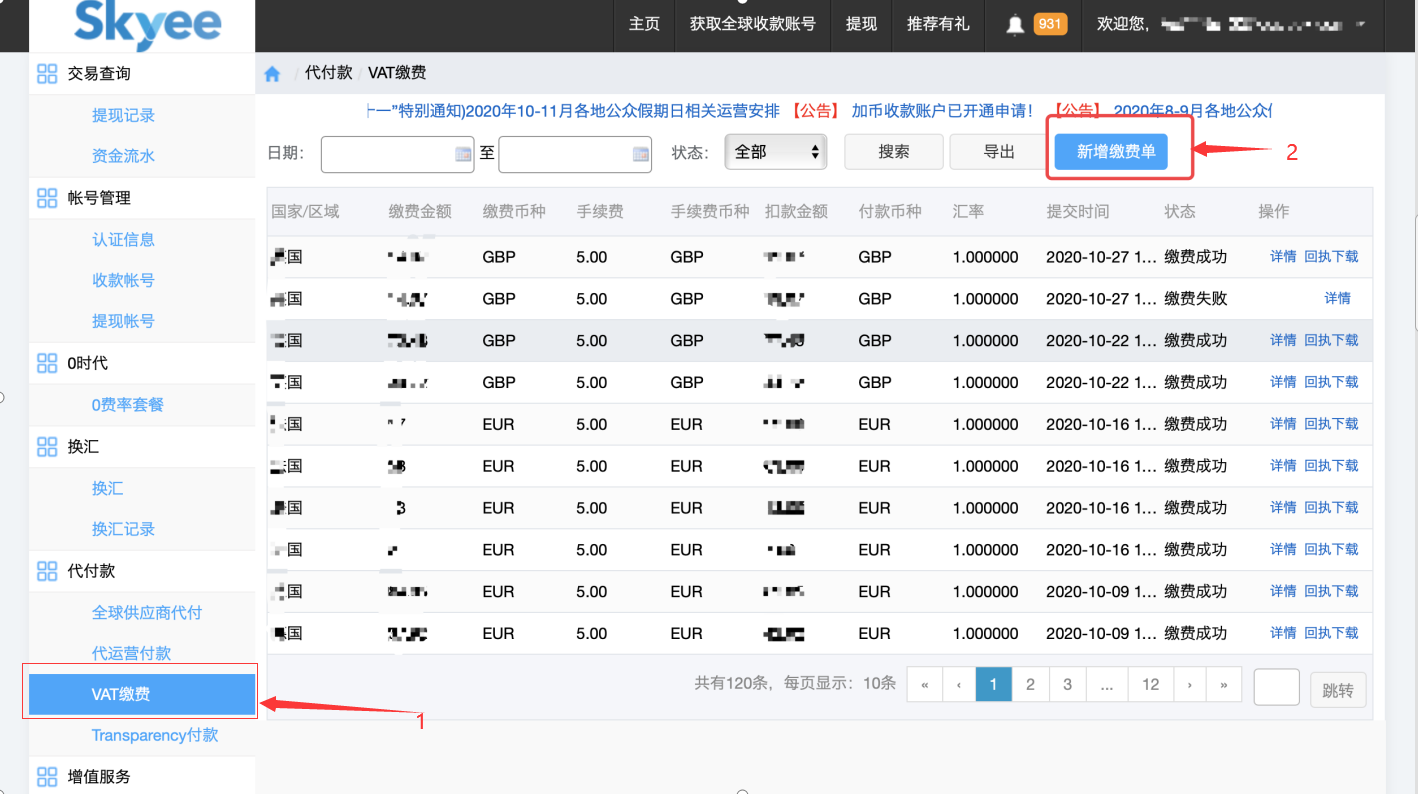
Task: Click the 代付款 section icon
Action: pyautogui.click(x=47, y=571)
